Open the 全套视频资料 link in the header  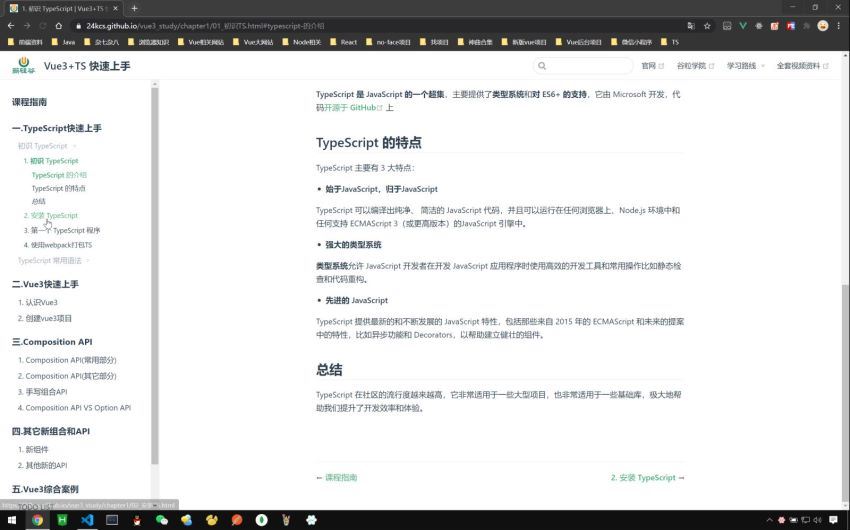pyautogui.click(x=802, y=66)
